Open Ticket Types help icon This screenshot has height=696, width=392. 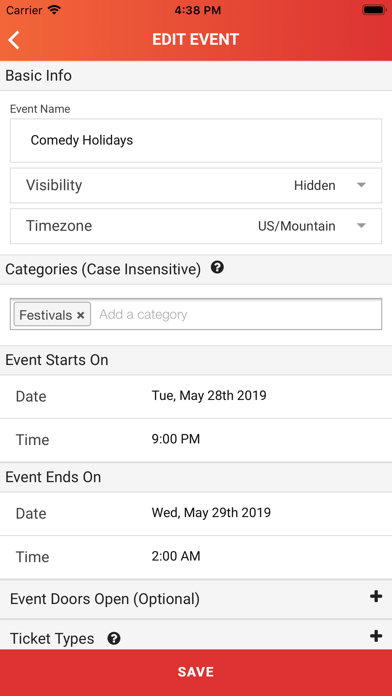pyautogui.click(x=114, y=639)
